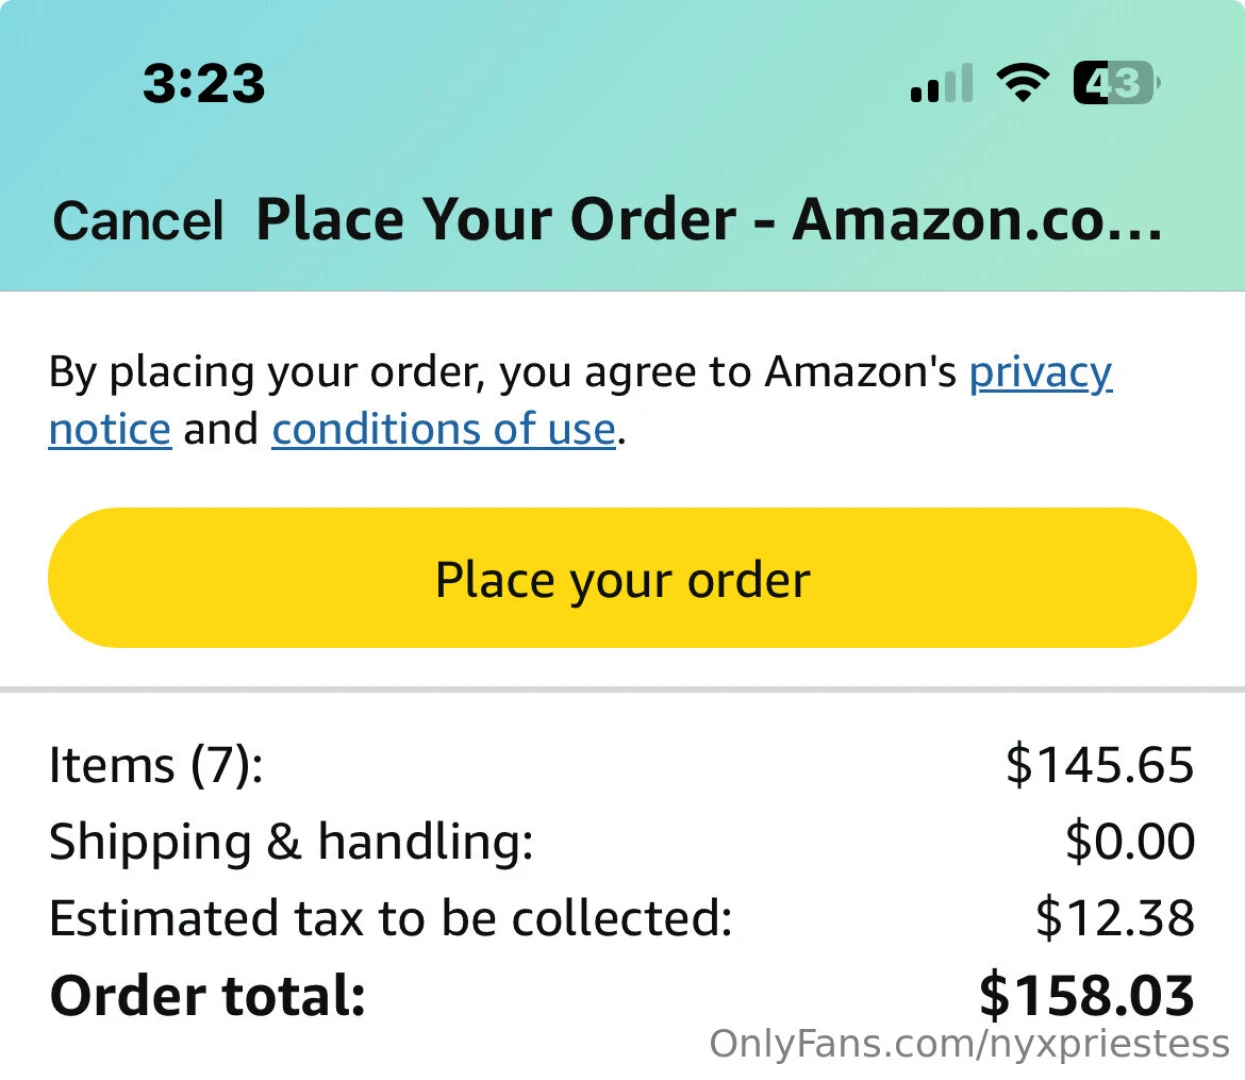Tap the $158.03 order total amount

coord(1086,996)
